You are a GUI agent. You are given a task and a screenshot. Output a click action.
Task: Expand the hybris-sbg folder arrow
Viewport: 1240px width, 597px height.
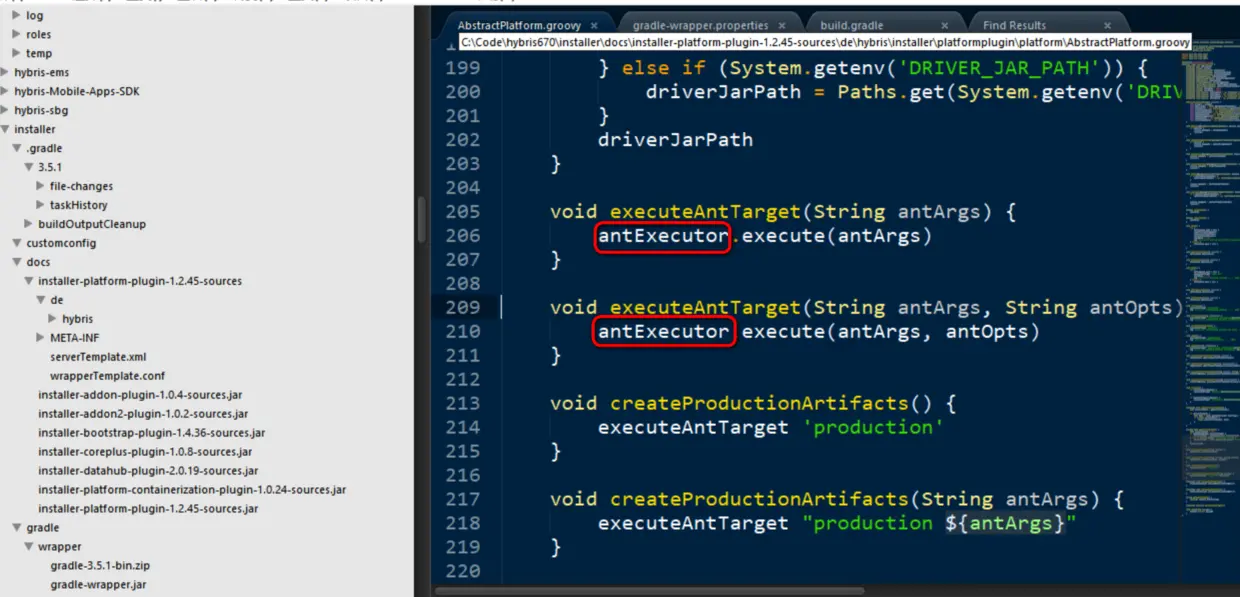pyautogui.click(x=6, y=110)
